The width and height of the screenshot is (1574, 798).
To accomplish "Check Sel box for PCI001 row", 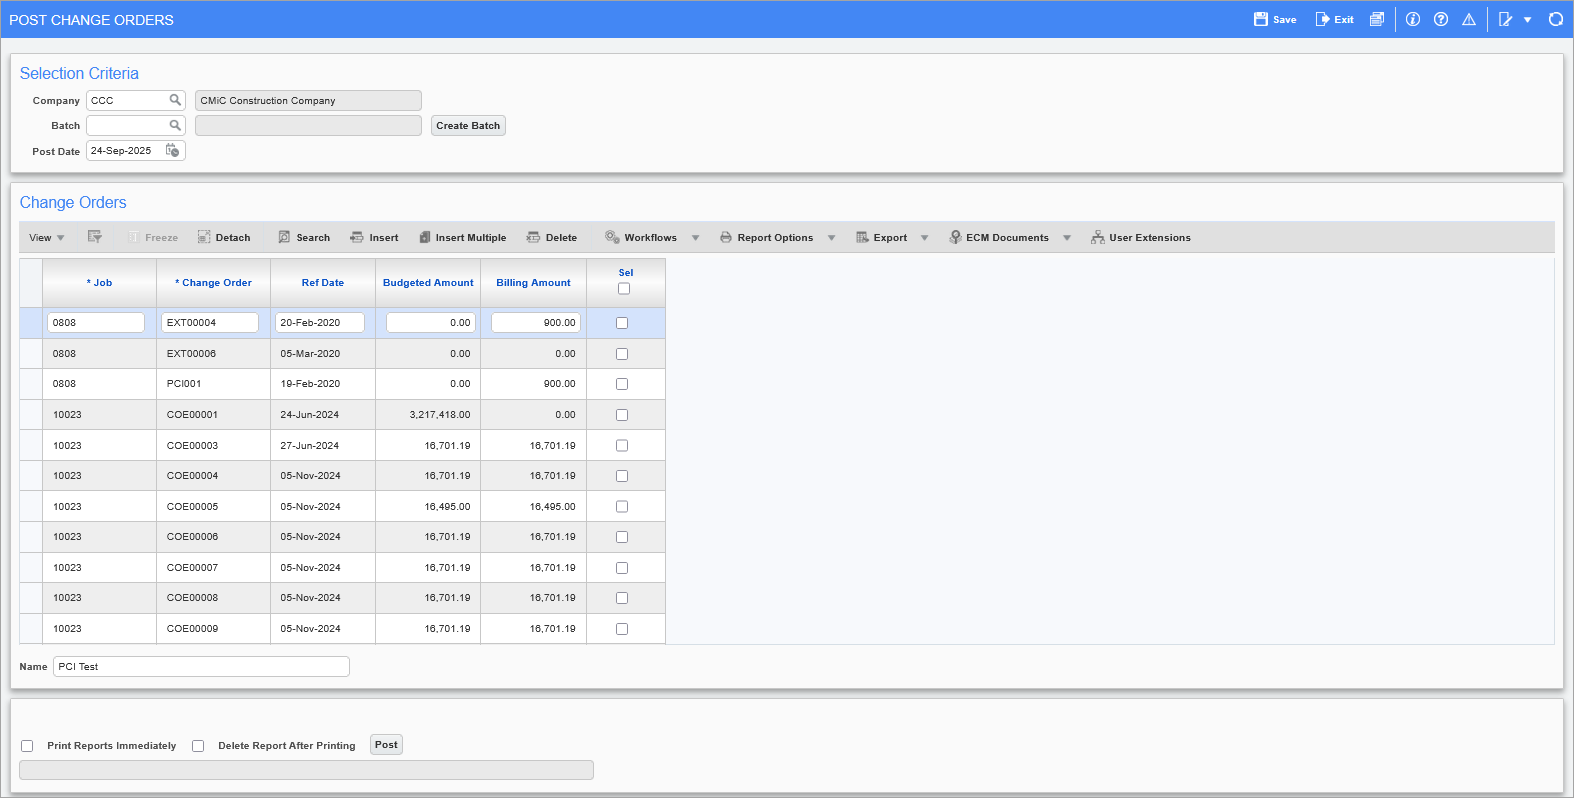I will pos(622,384).
